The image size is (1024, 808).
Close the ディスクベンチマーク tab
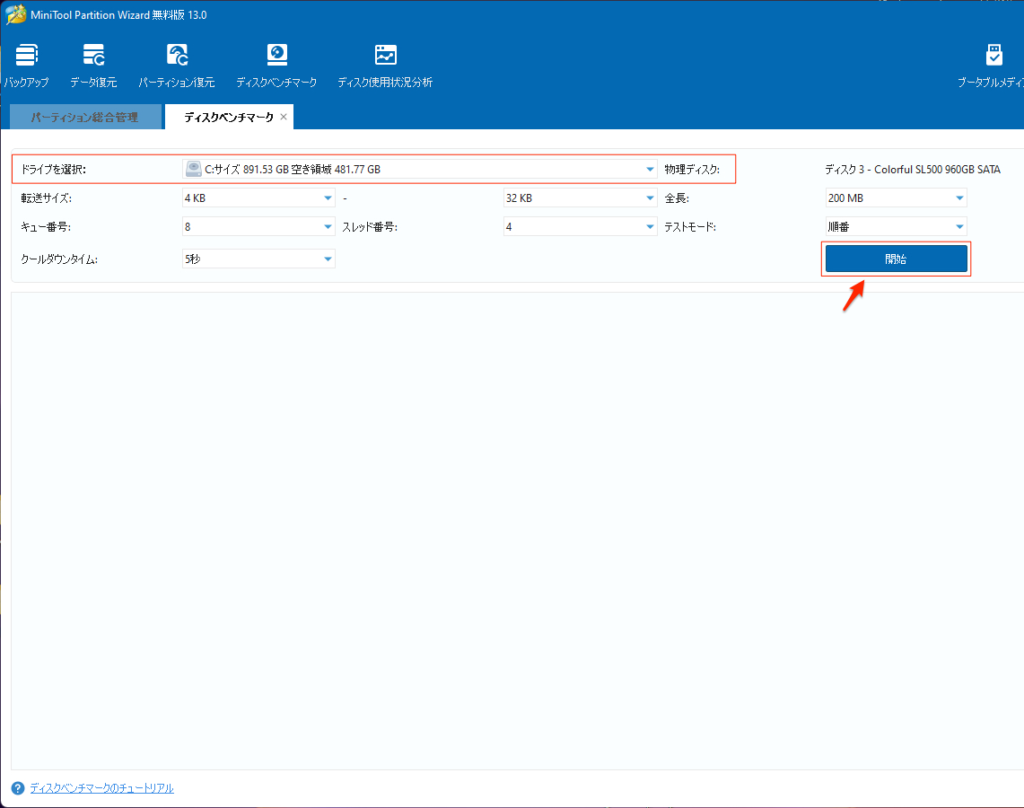283,117
